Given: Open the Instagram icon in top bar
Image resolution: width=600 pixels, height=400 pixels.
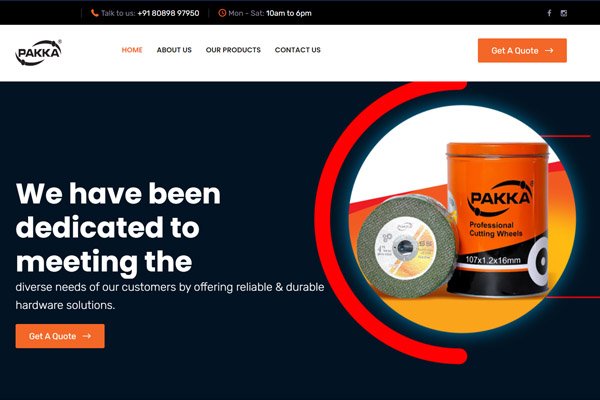Looking at the screenshot, I should pyautogui.click(x=564, y=13).
